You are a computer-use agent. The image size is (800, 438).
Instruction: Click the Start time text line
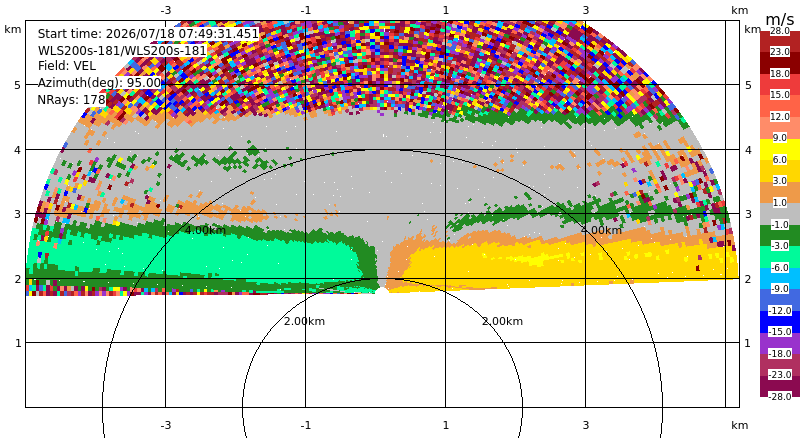tap(148, 34)
